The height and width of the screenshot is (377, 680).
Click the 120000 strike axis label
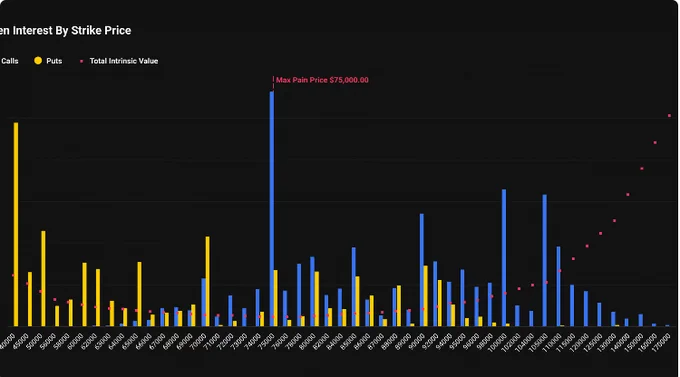tap(579, 342)
